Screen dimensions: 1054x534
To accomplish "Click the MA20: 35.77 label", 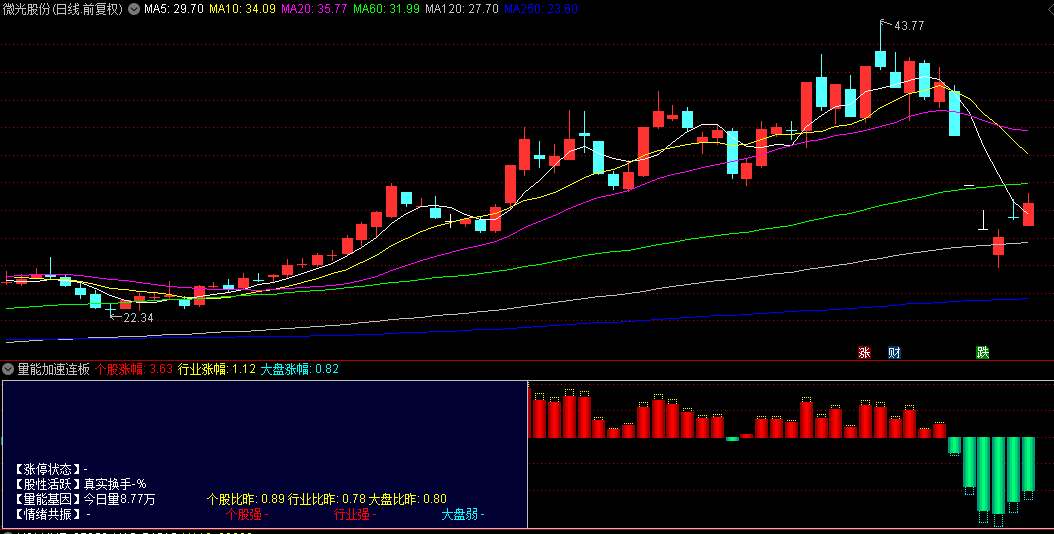I will coord(314,9).
